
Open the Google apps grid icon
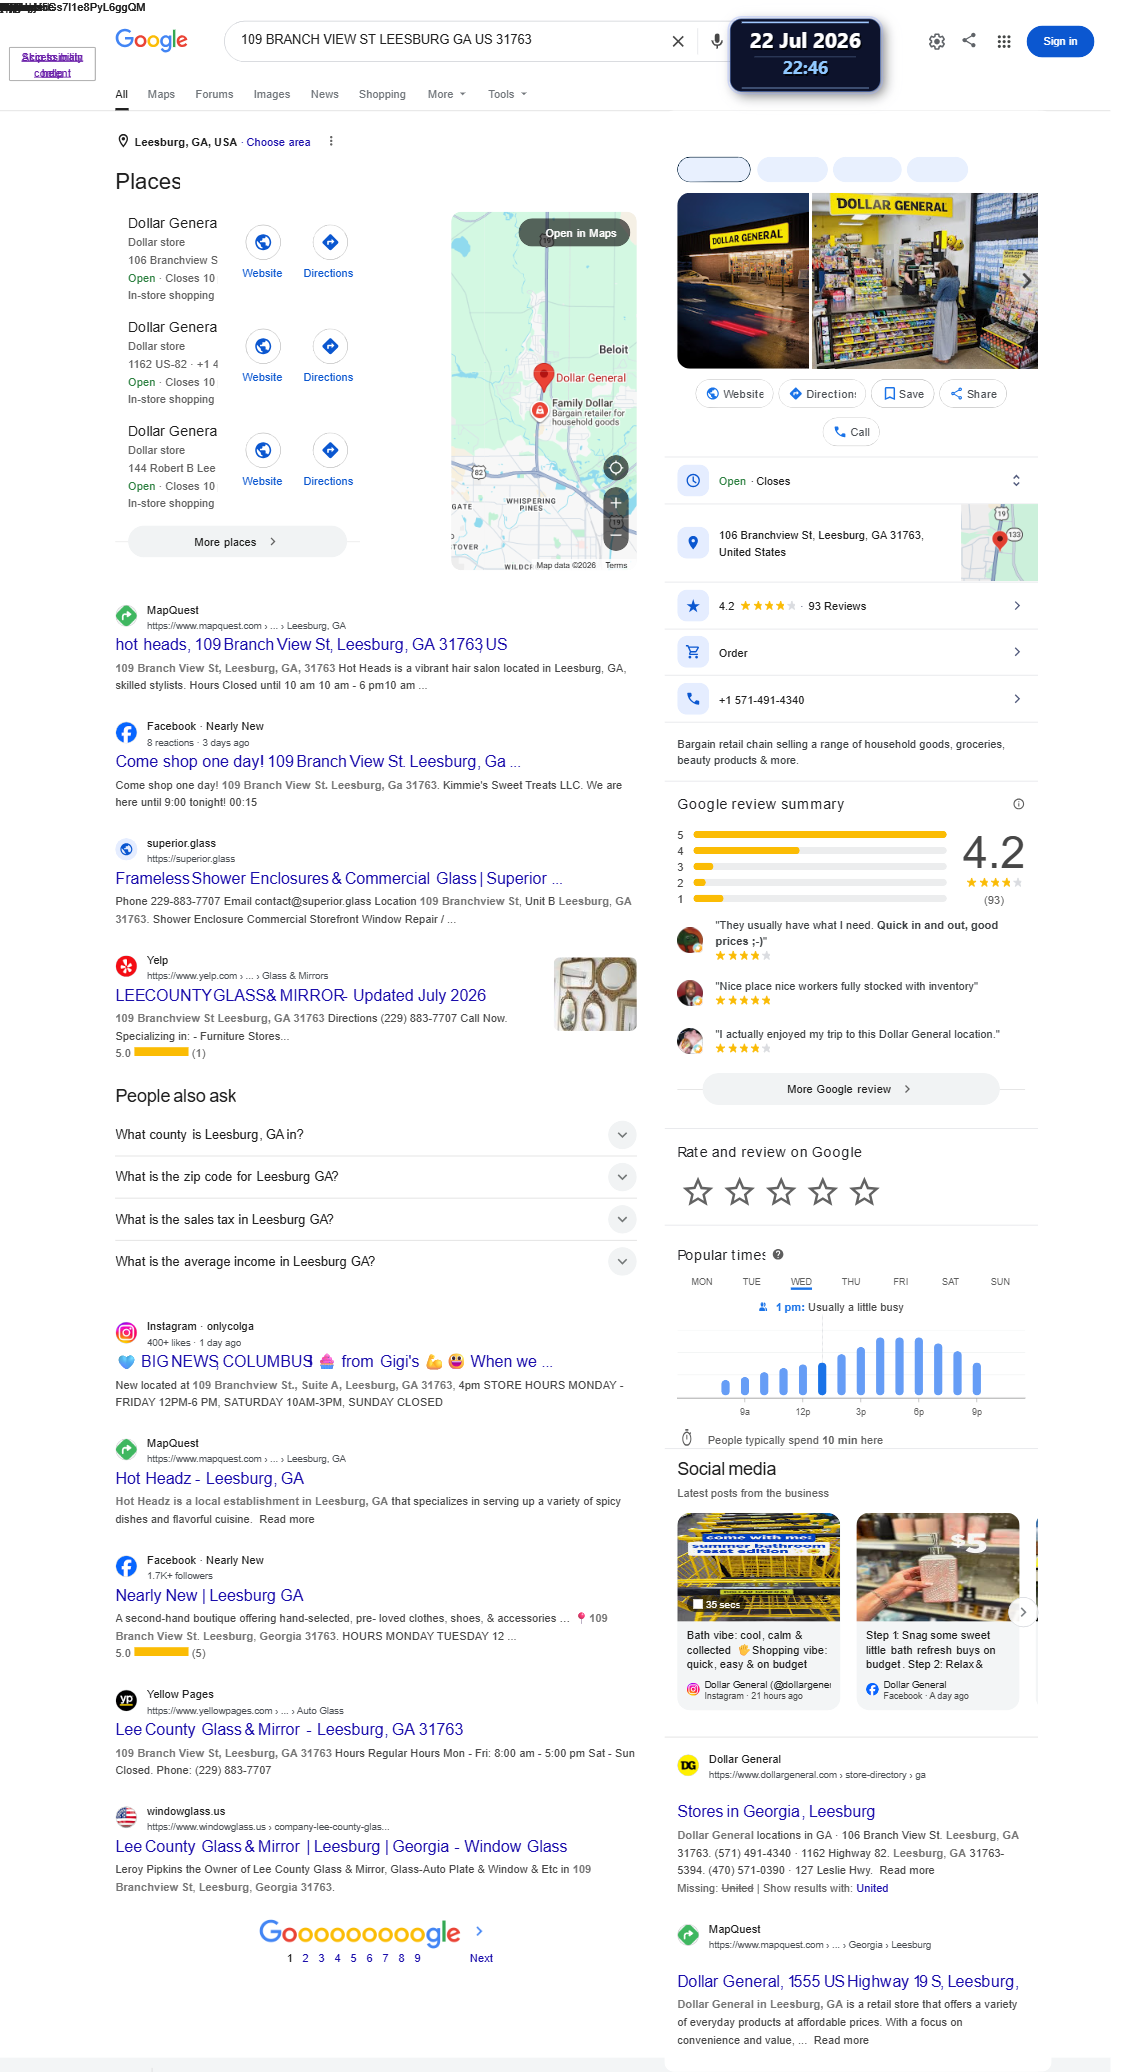pyautogui.click(x=1004, y=41)
